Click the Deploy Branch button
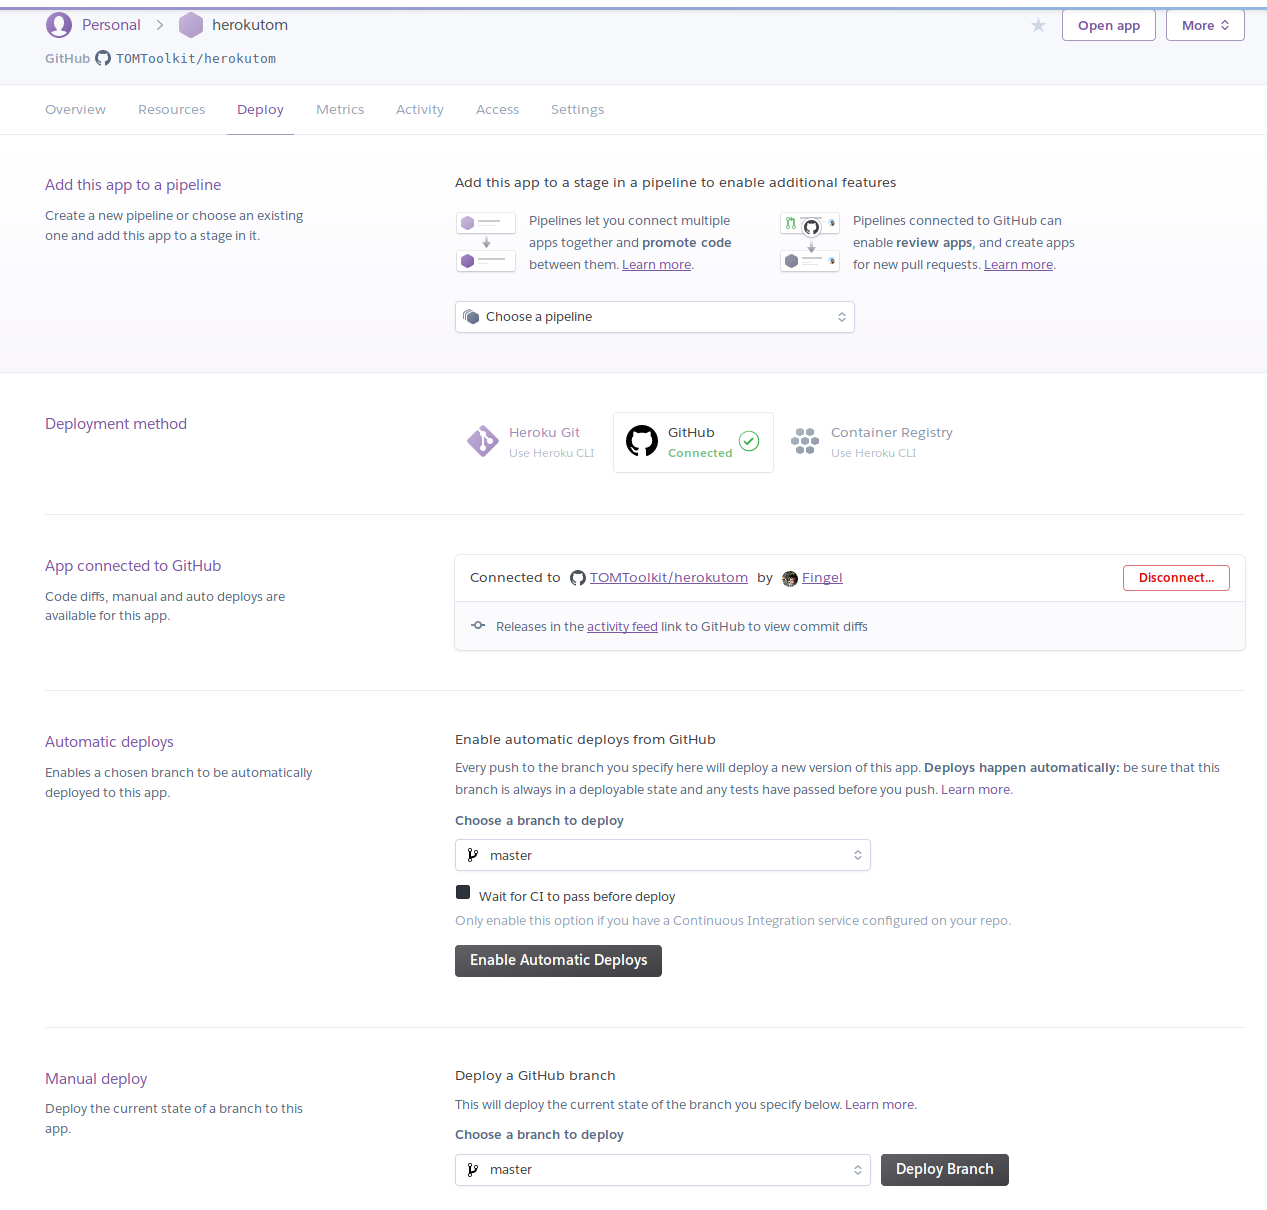The height and width of the screenshot is (1210, 1267). pos(944,1170)
